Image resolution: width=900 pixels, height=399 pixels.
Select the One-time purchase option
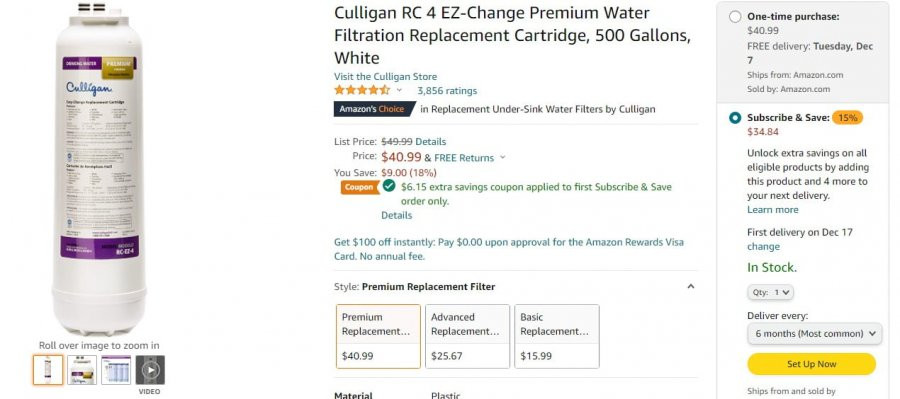pos(735,17)
